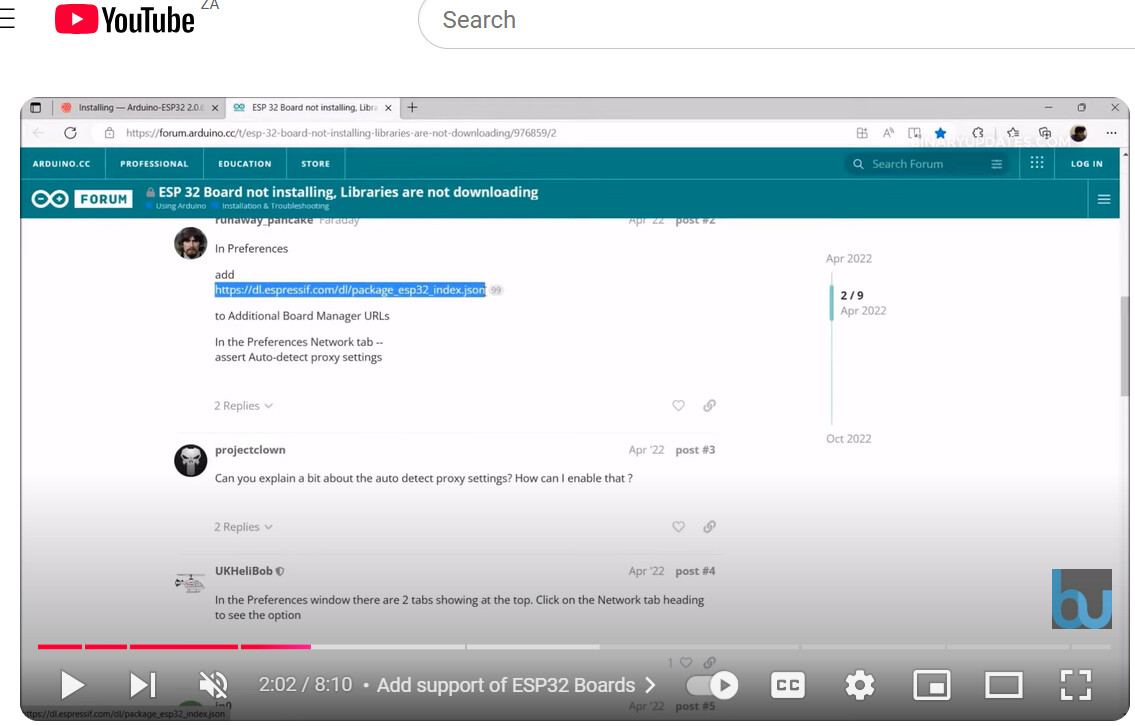The height and width of the screenshot is (726, 1135).
Task: Go back in the browser
Action: [x=38, y=133]
